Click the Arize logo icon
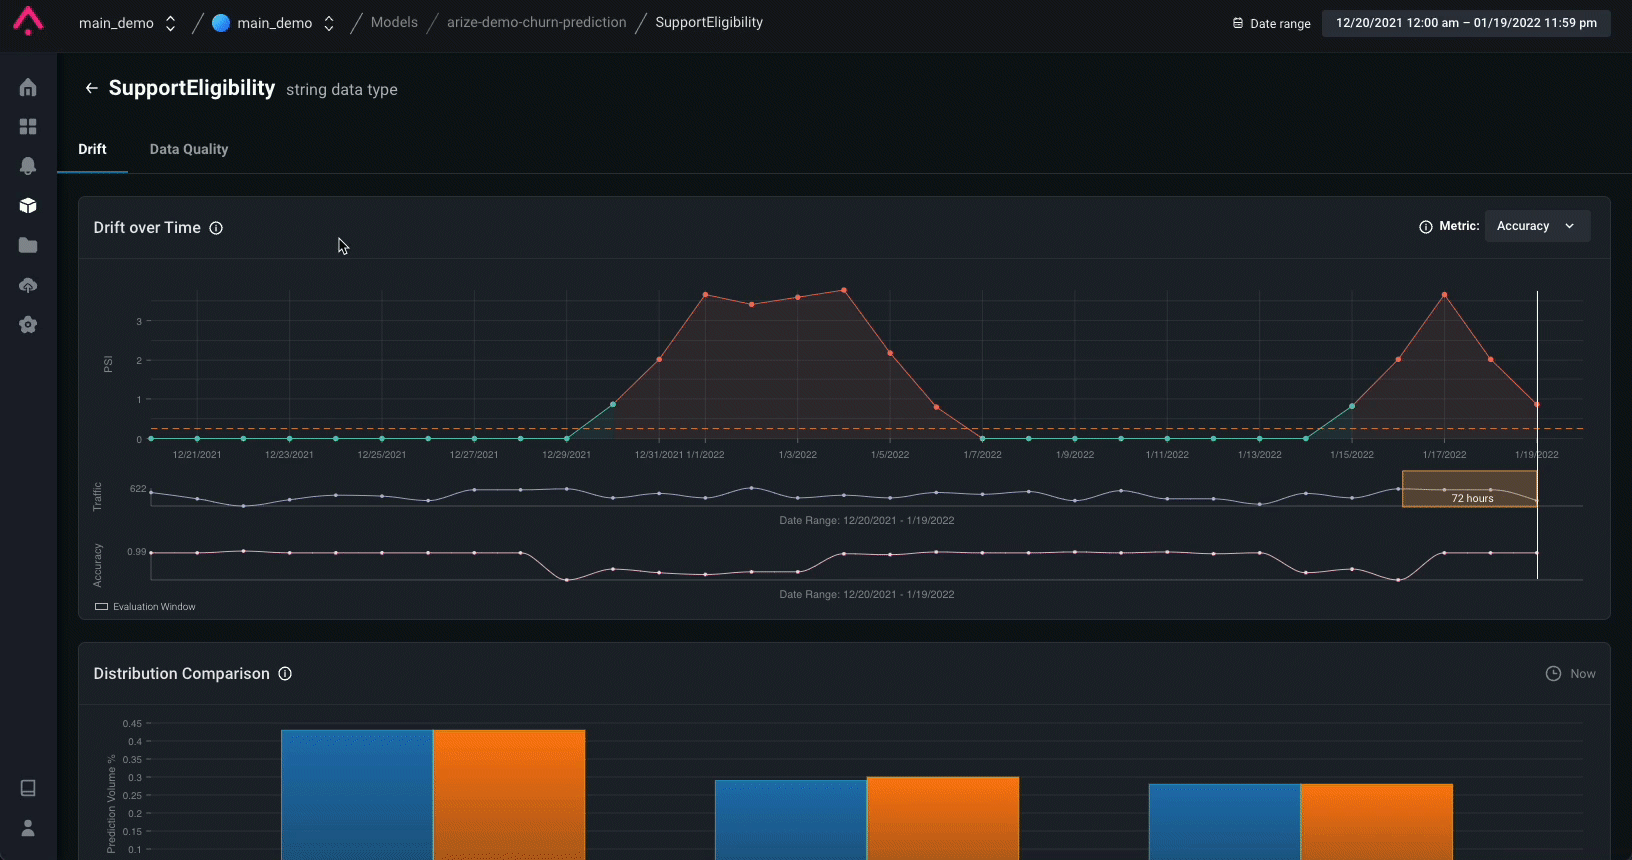 28,21
